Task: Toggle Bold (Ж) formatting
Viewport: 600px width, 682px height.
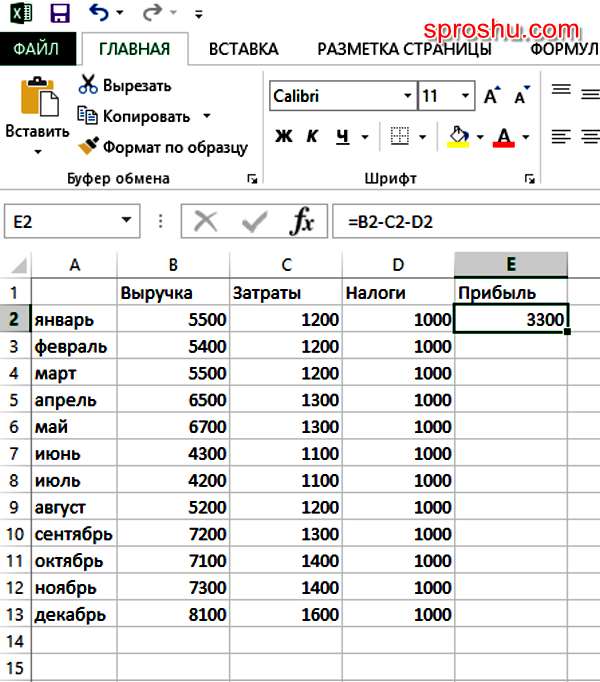Action: (284, 136)
